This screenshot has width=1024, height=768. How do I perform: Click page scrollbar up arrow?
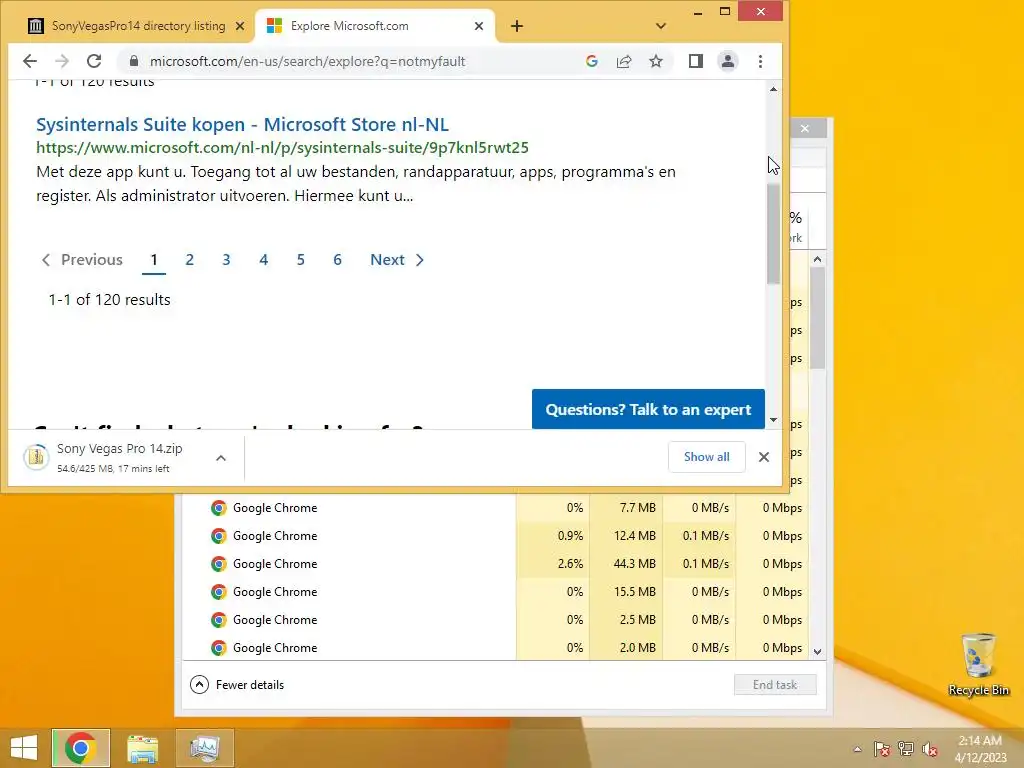[x=773, y=89]
